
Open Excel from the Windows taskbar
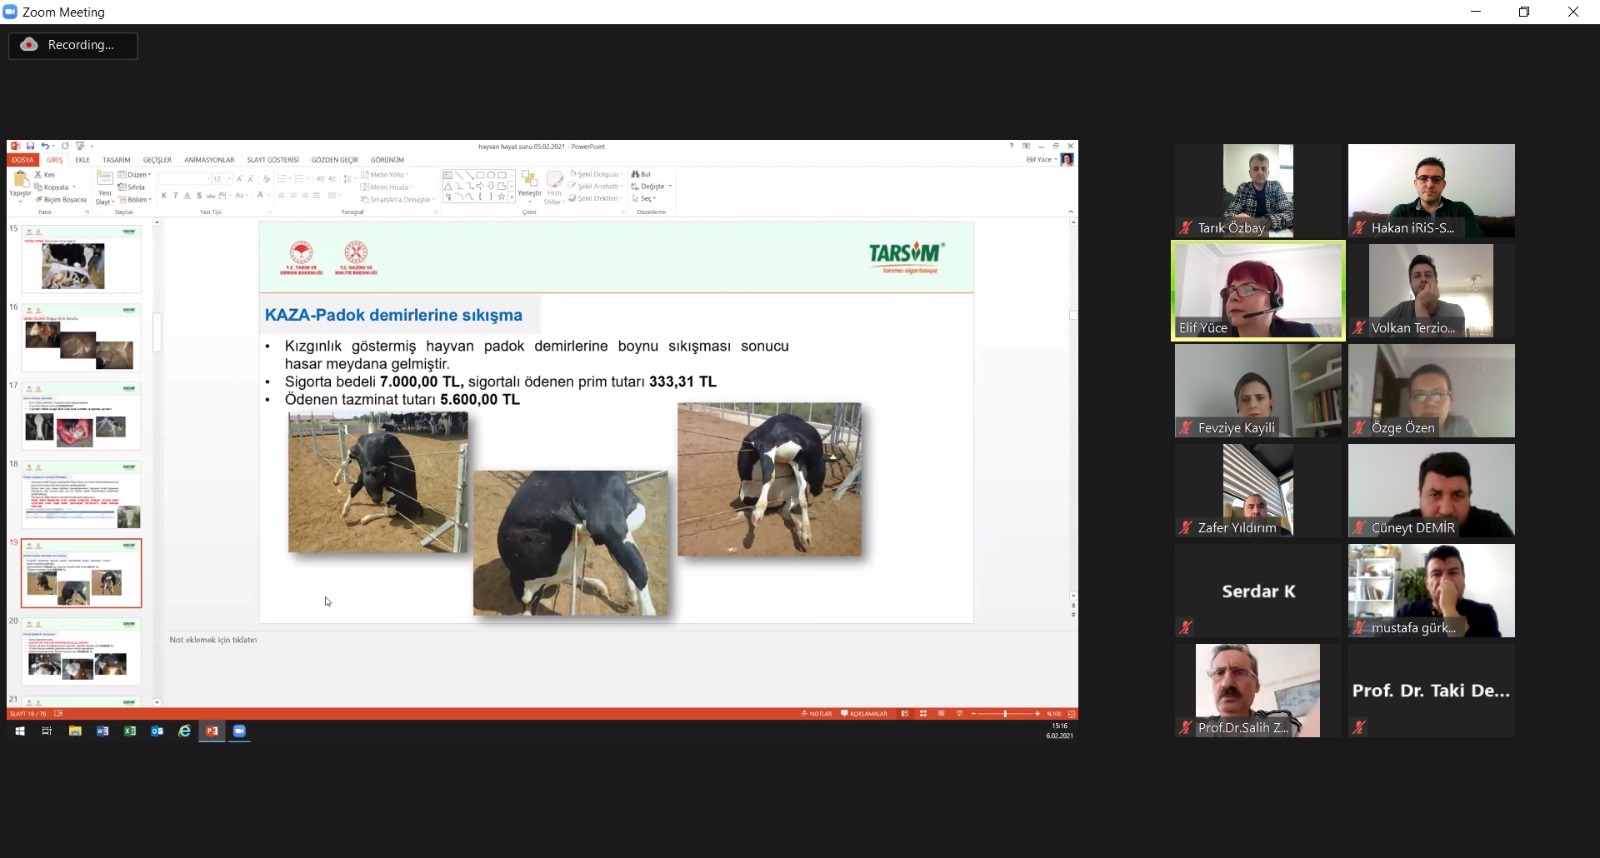click(130, 731)
